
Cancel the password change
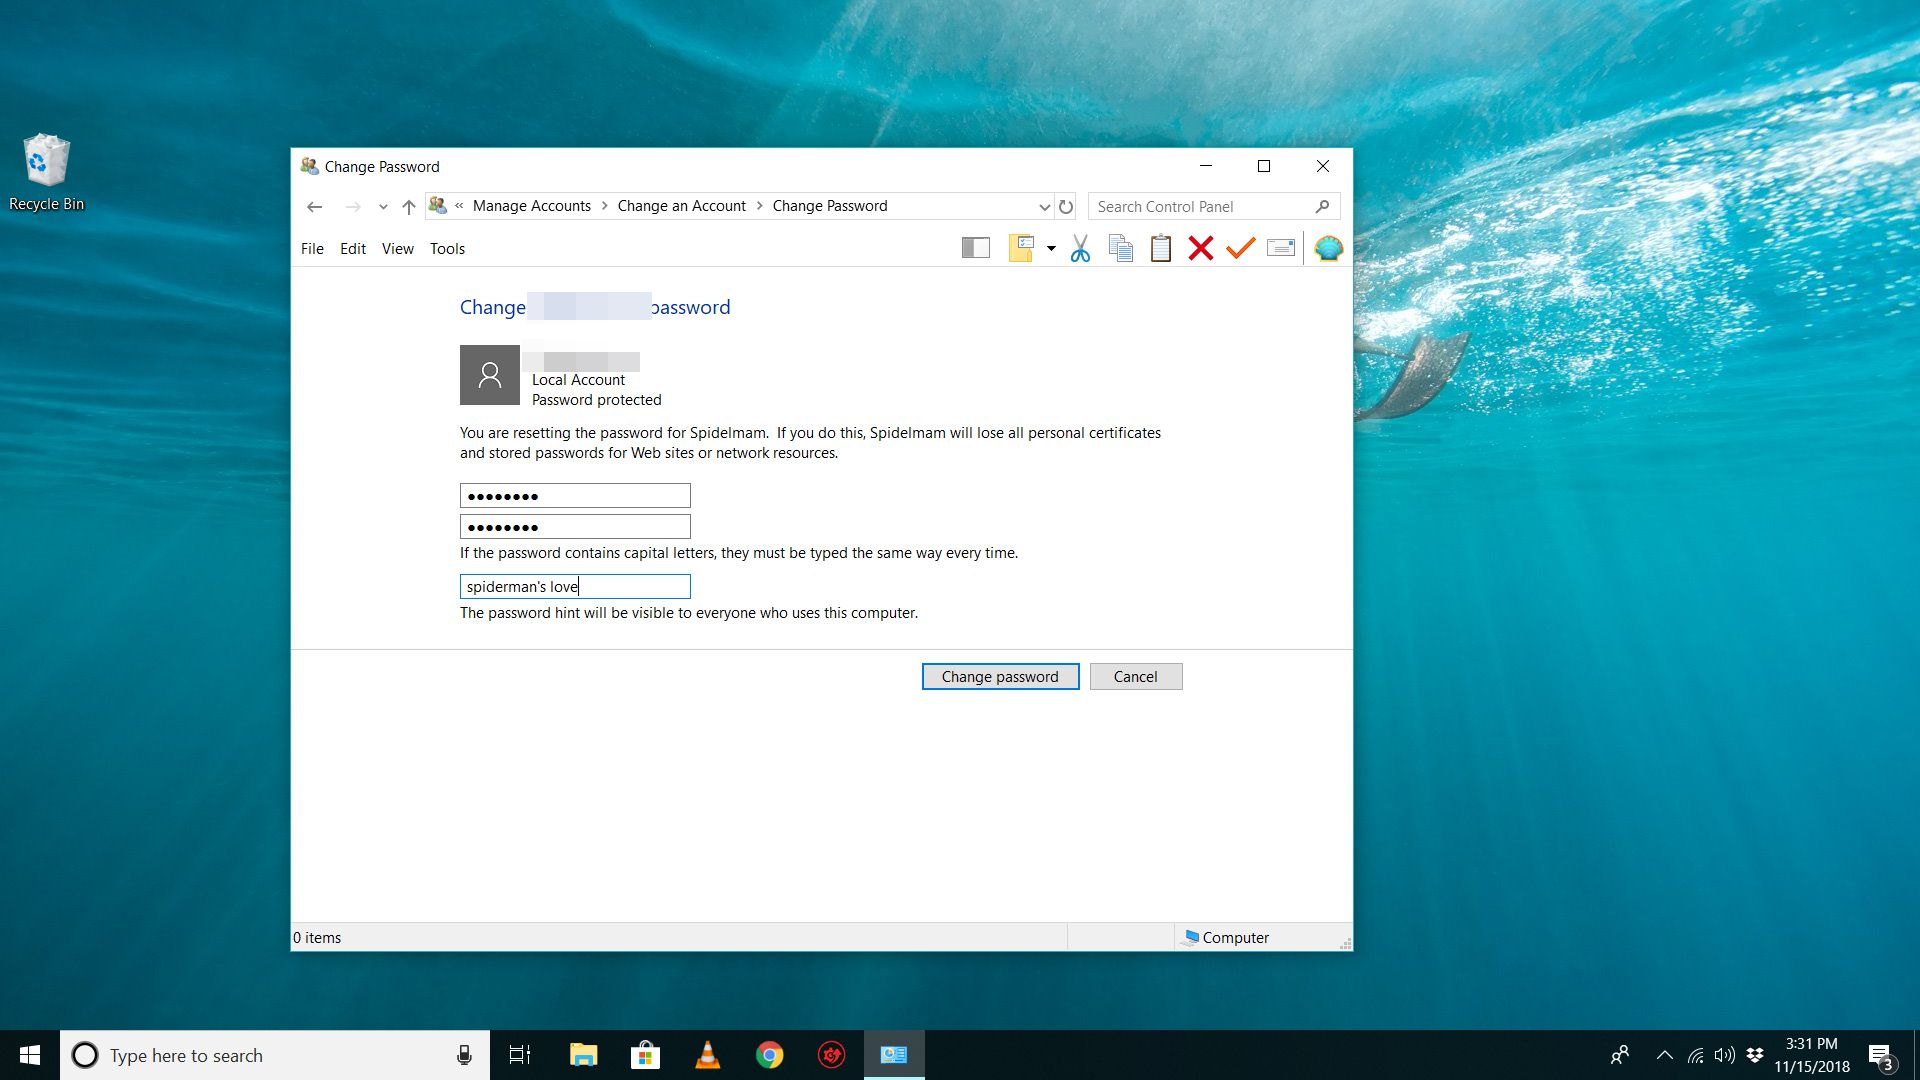coord(1135,676)
